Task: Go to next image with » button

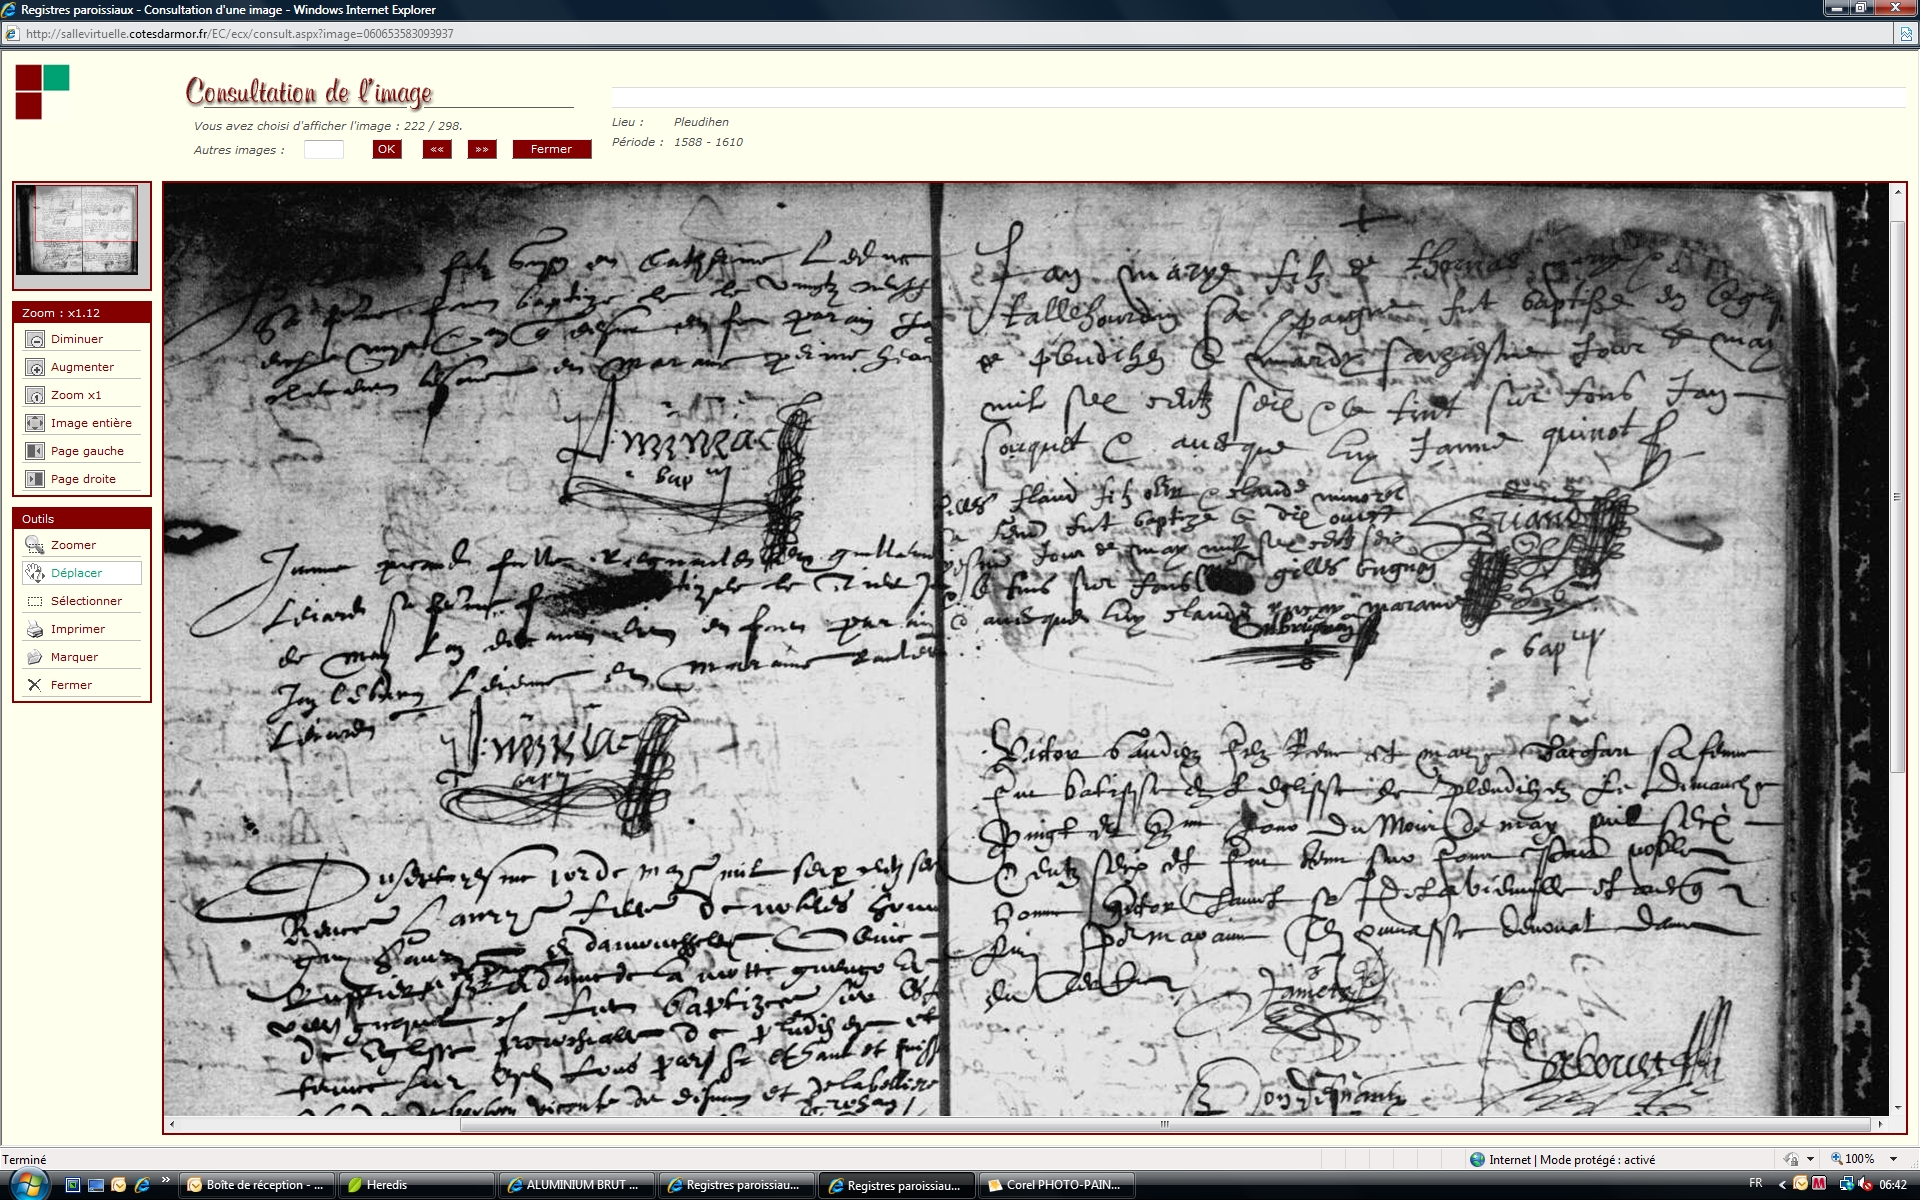Action: pos(482,149)
